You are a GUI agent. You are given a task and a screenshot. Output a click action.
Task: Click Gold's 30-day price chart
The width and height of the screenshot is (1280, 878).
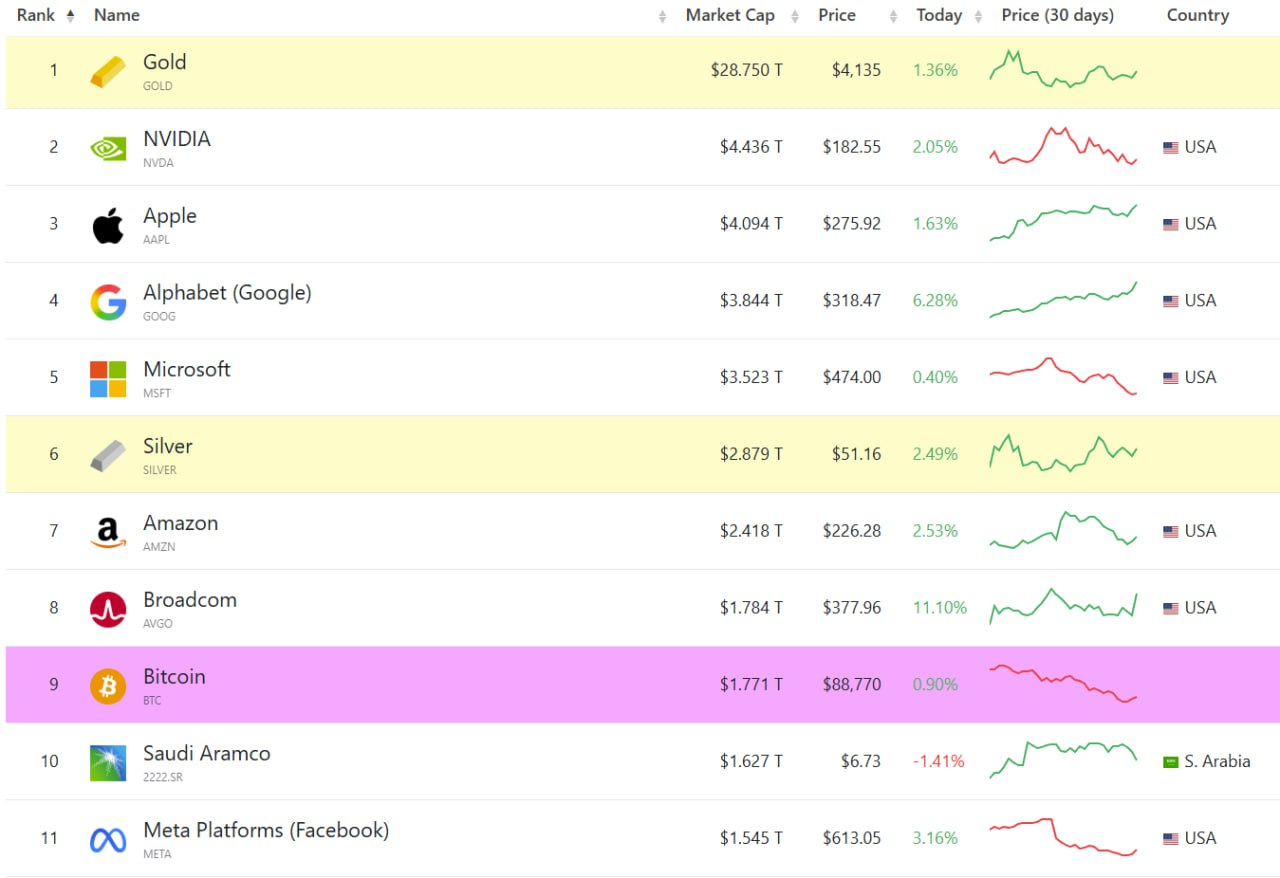click(x=1063, y=69)
